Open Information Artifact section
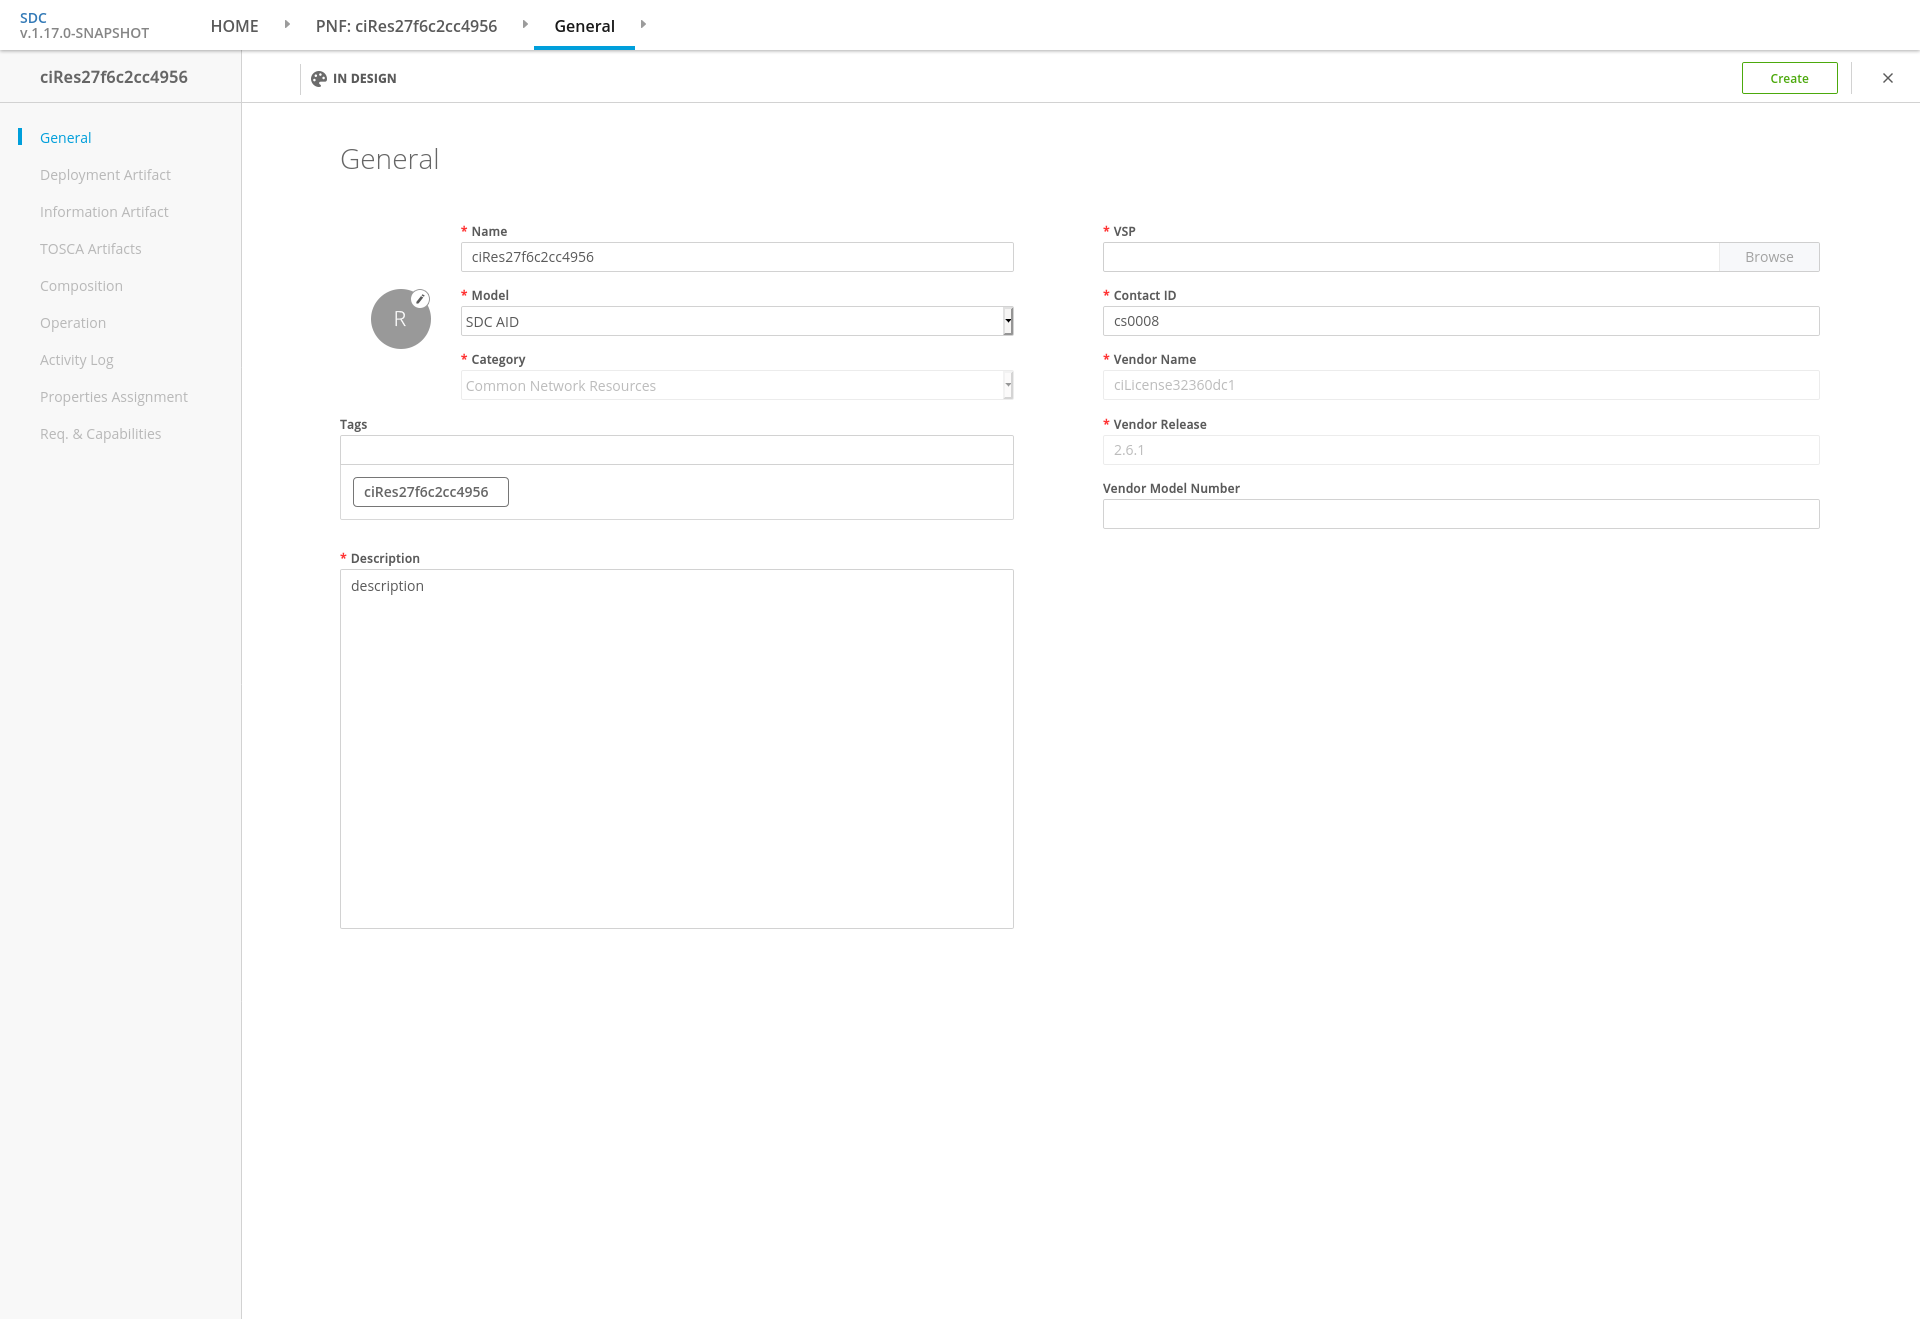This screenshot has height=1319, width=1920. (x=104, y=212)
